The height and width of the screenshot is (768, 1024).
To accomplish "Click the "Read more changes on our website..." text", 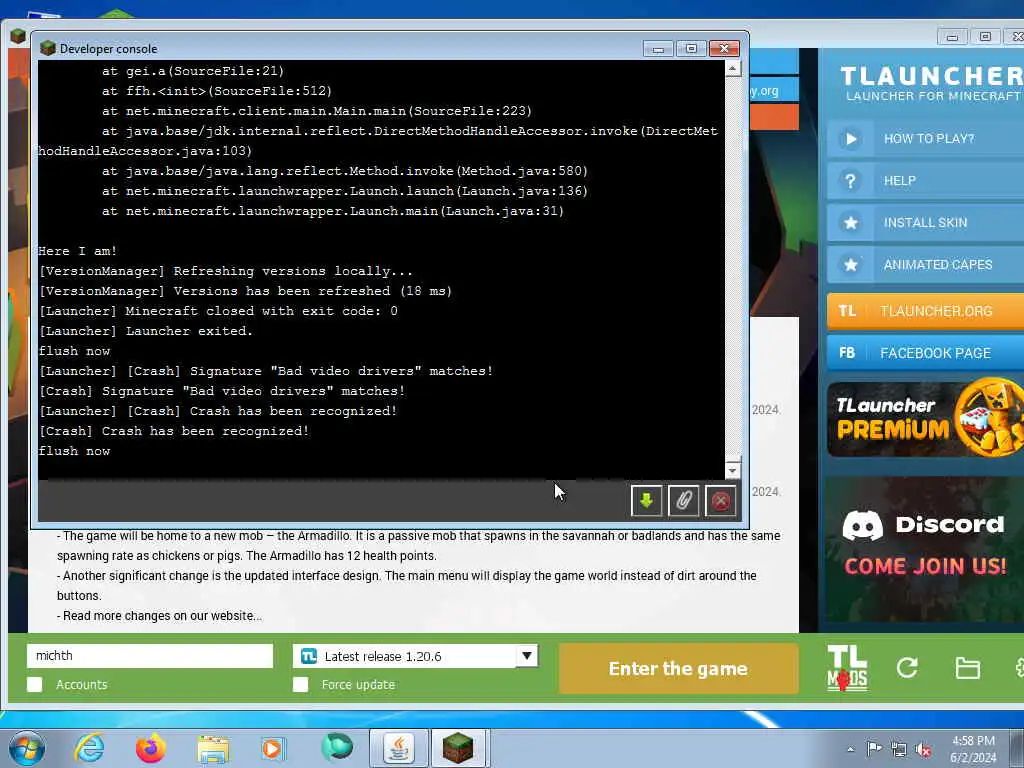I will (x=163, y=616).
